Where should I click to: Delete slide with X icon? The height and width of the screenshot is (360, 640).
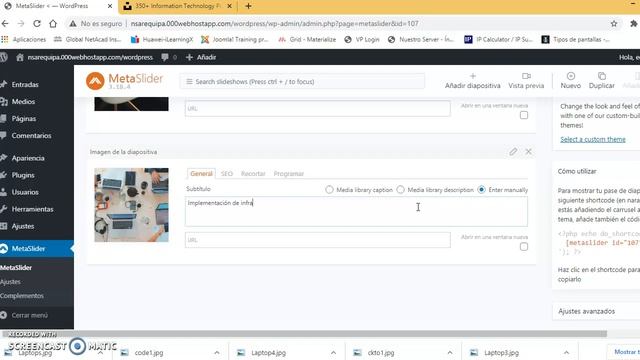pyautogui.click(x=529, y=151)
